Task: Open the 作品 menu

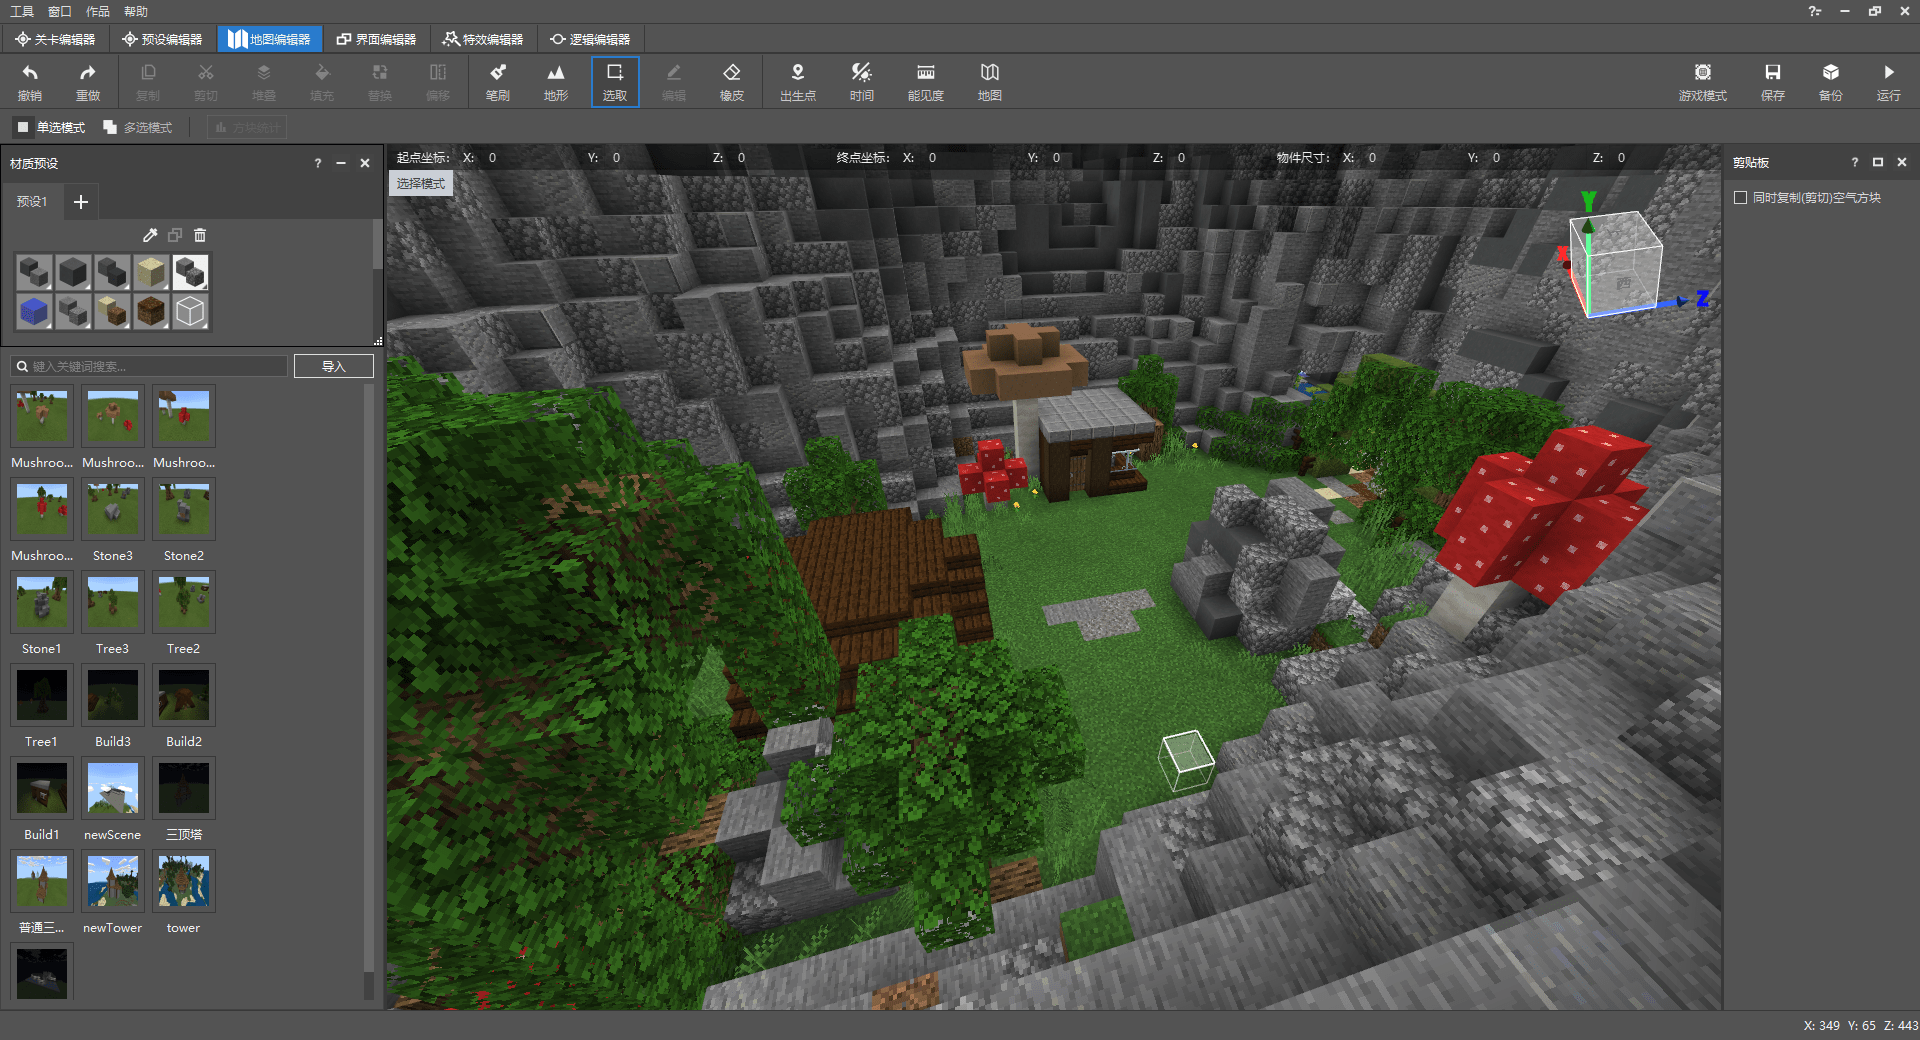Action: tap(98, 11)
